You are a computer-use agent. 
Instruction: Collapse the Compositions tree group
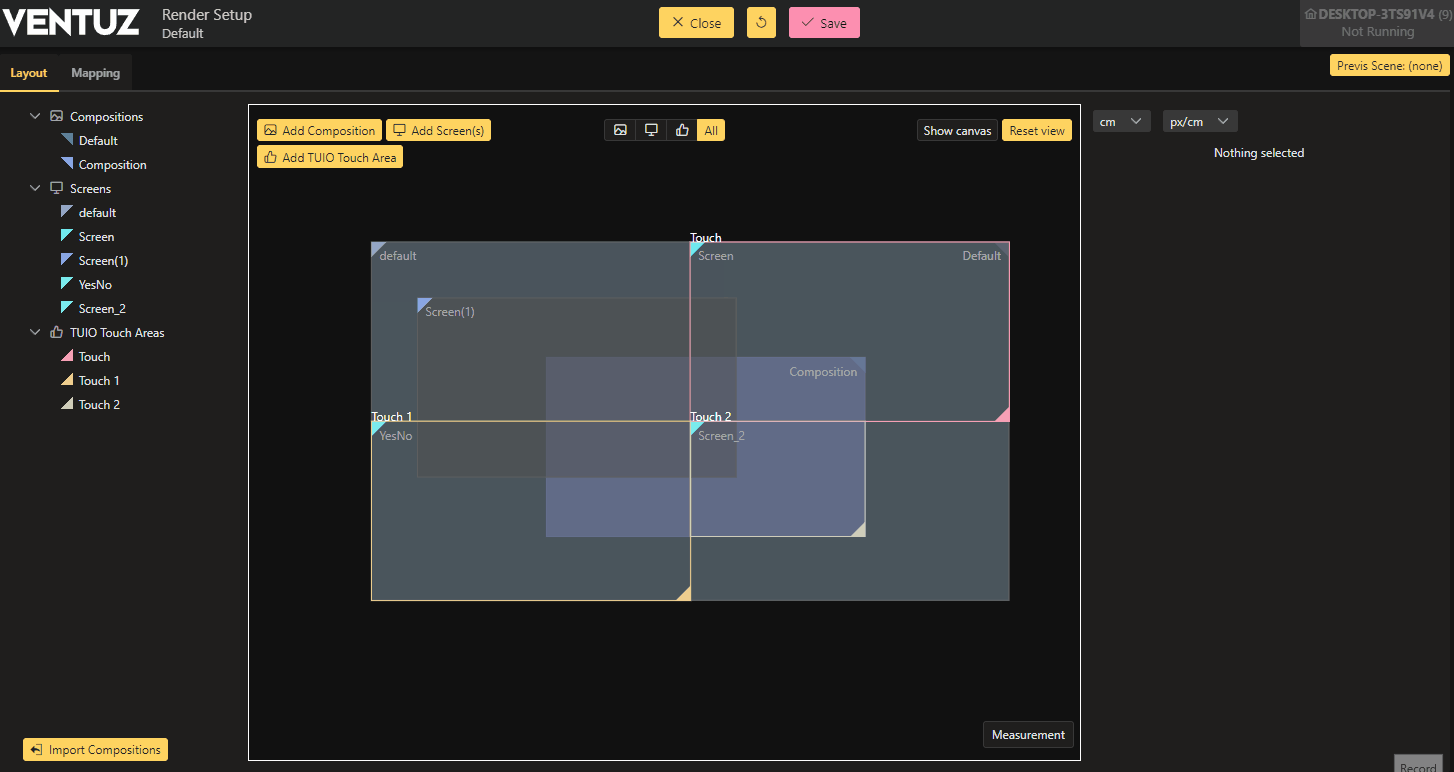click(35, 117)
